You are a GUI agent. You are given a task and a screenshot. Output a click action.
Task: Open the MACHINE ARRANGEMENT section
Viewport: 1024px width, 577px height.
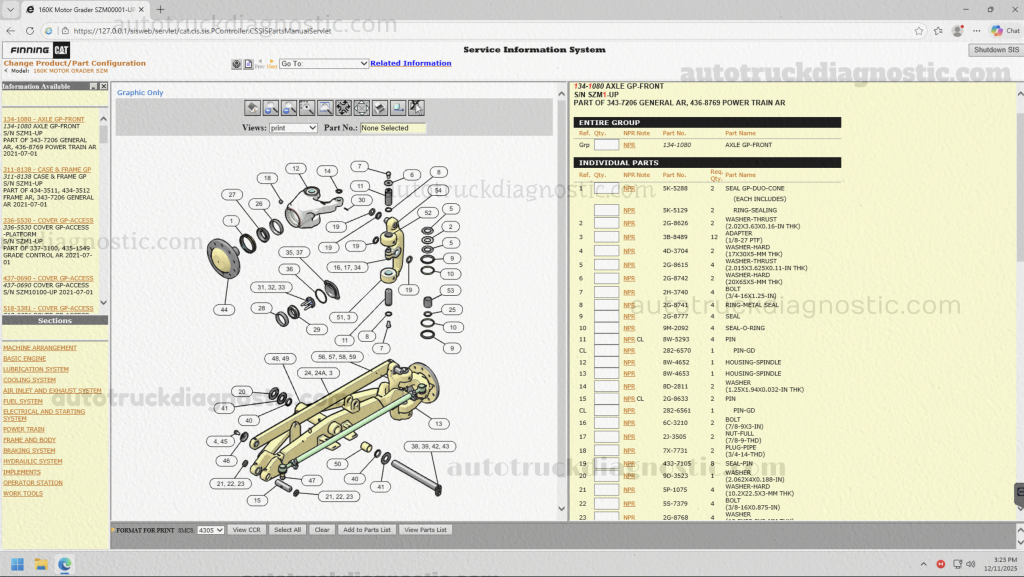[40, 348]
